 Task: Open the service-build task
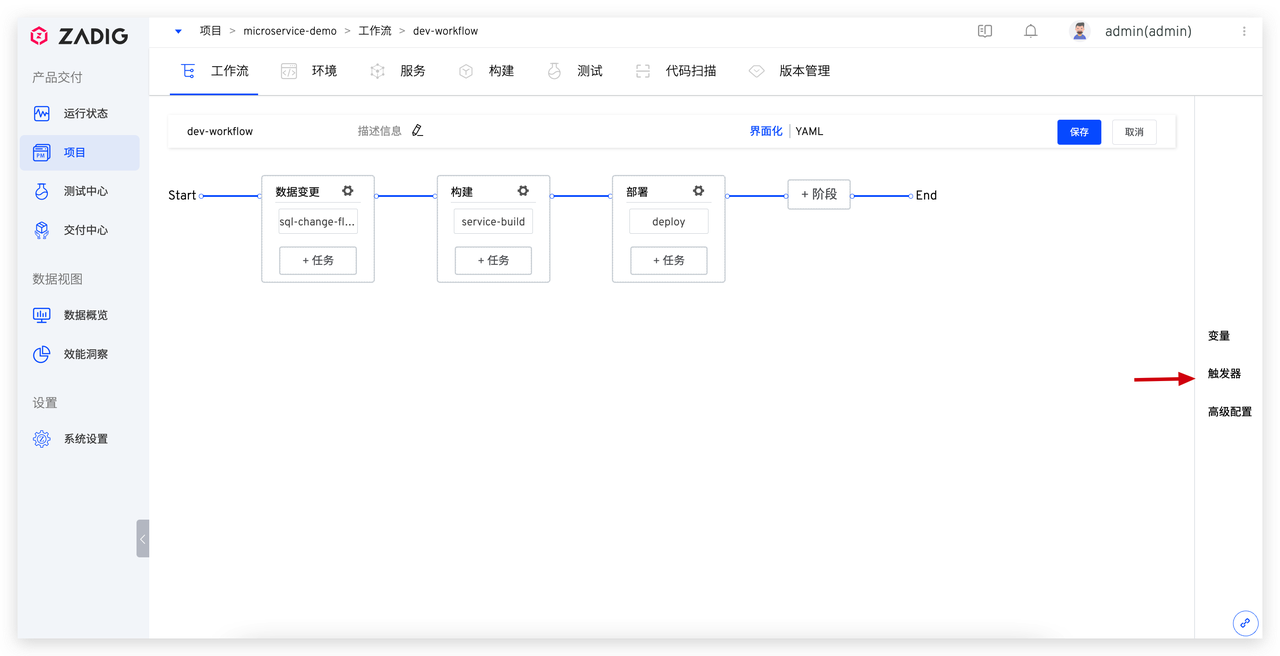click(493, 222)
